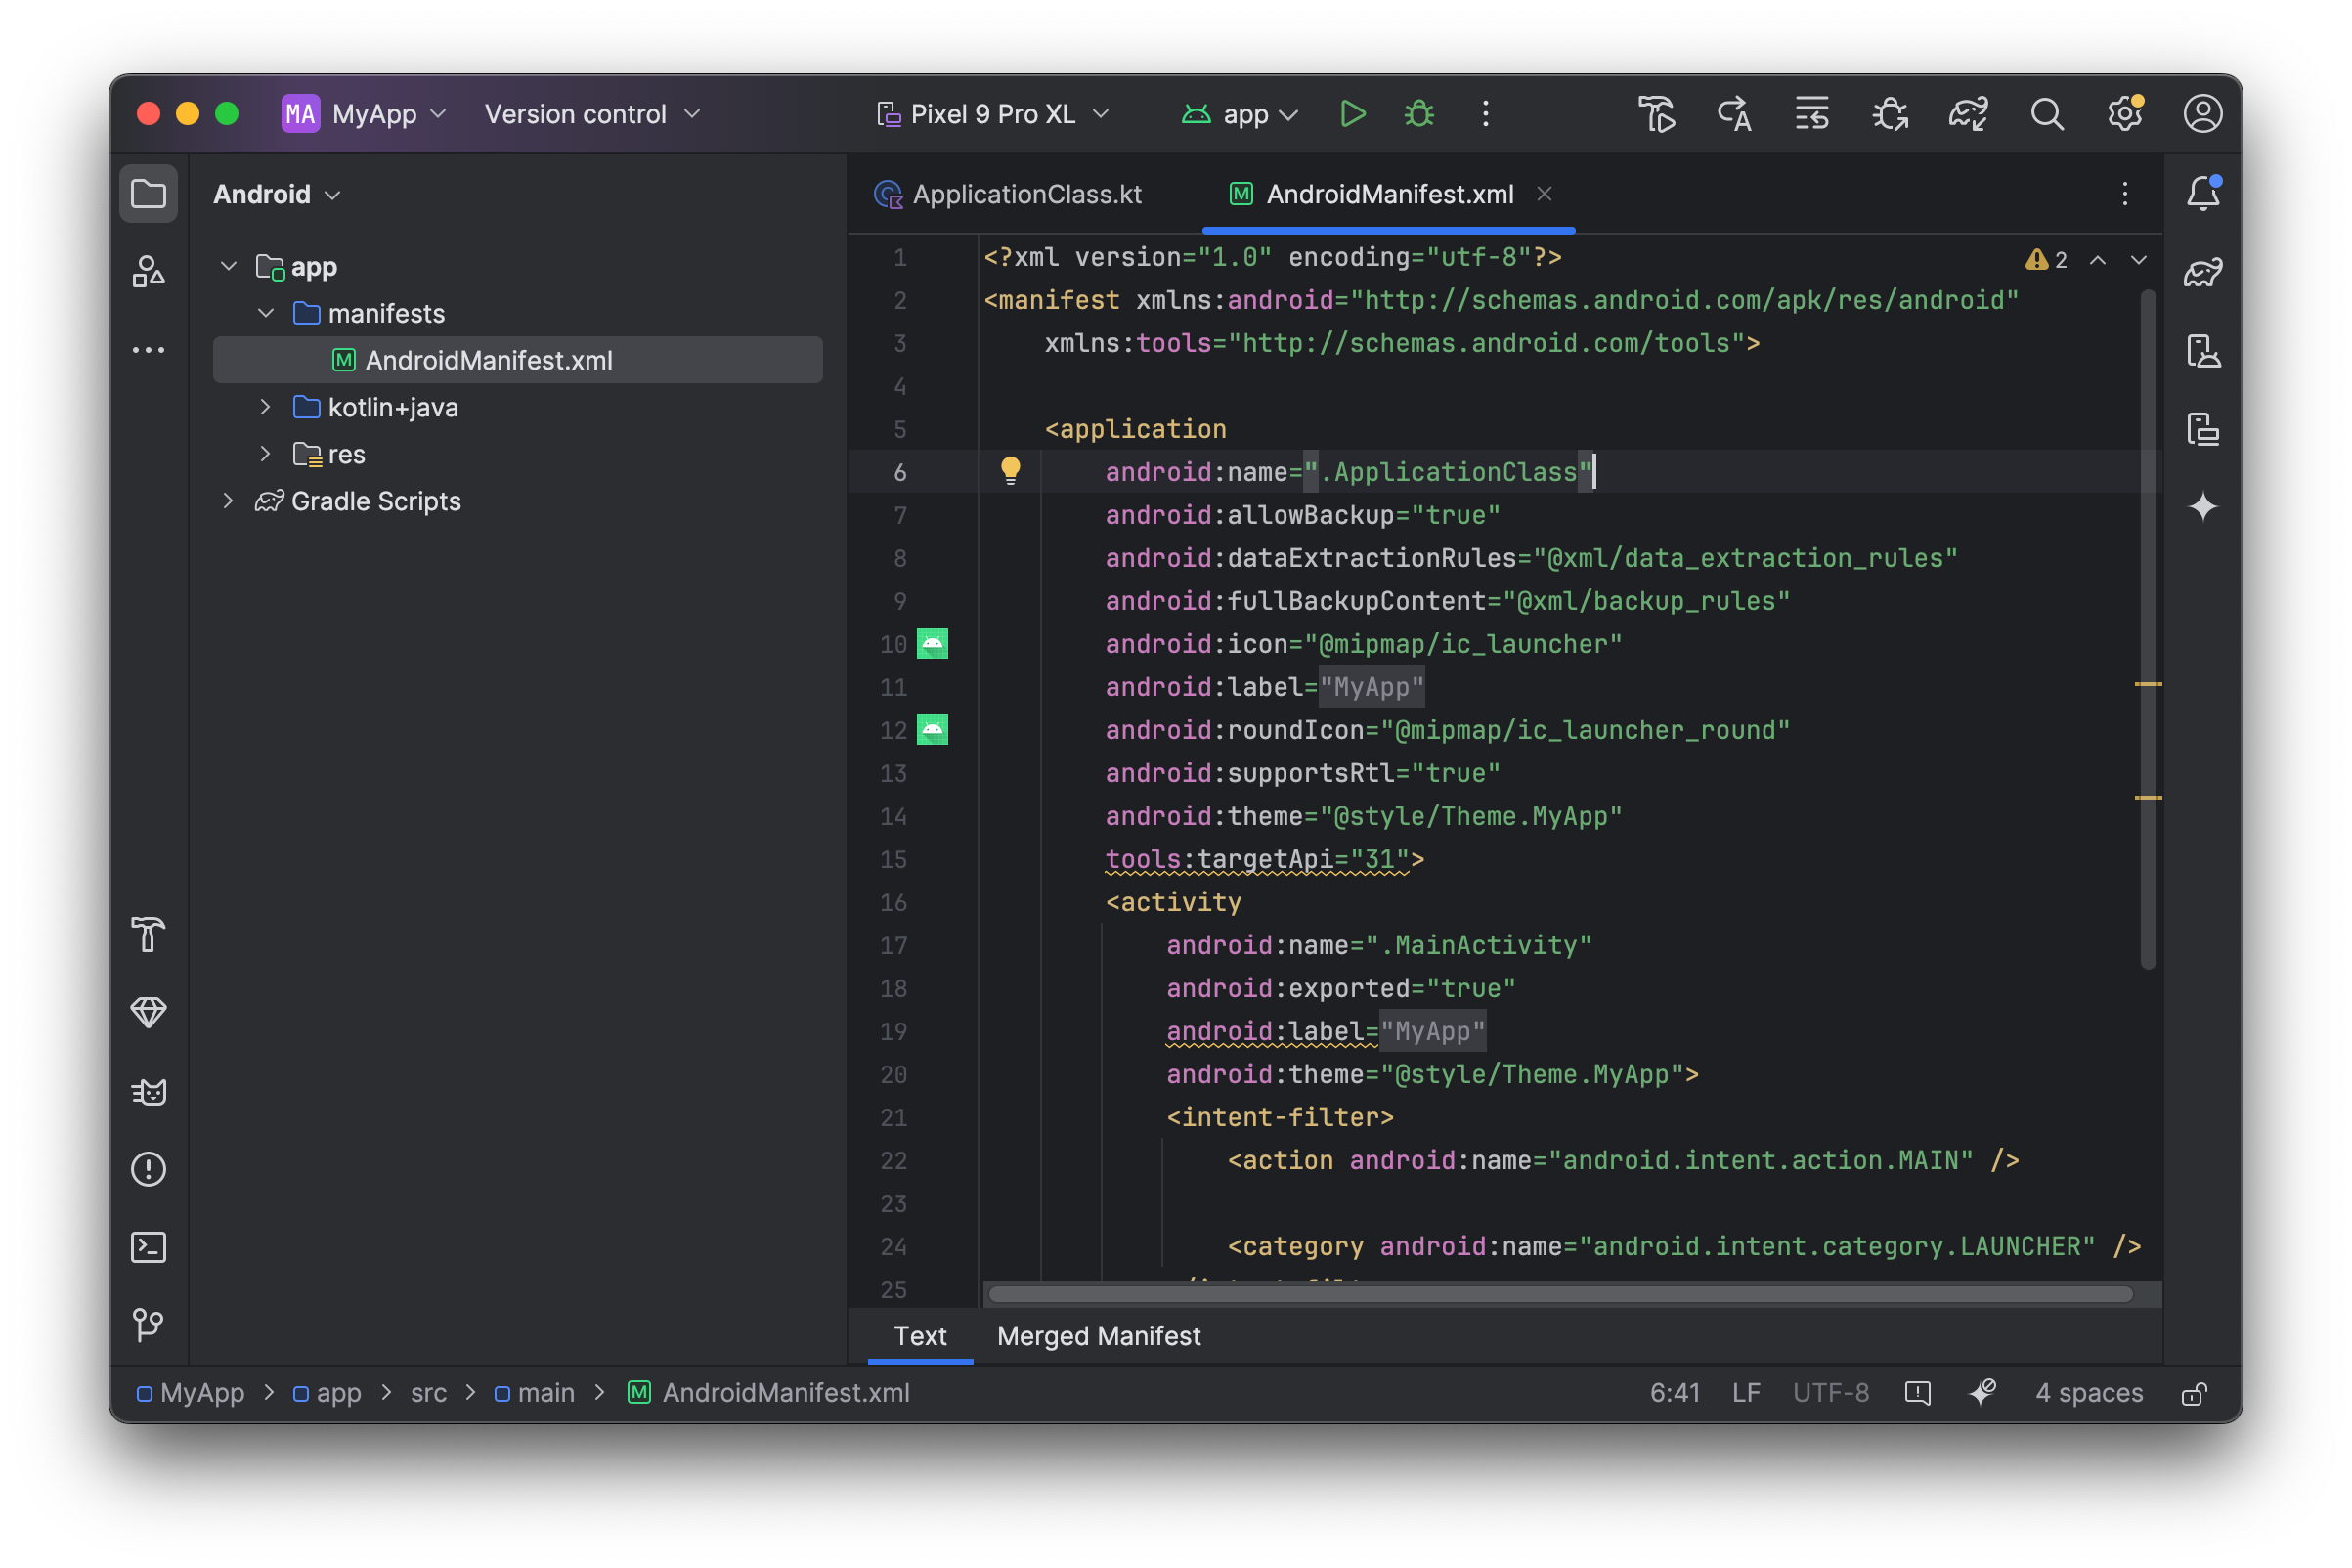Toggle the Project tool window folder icon
Screen dimensions: 2352x1568
click(x=149, y=193)
